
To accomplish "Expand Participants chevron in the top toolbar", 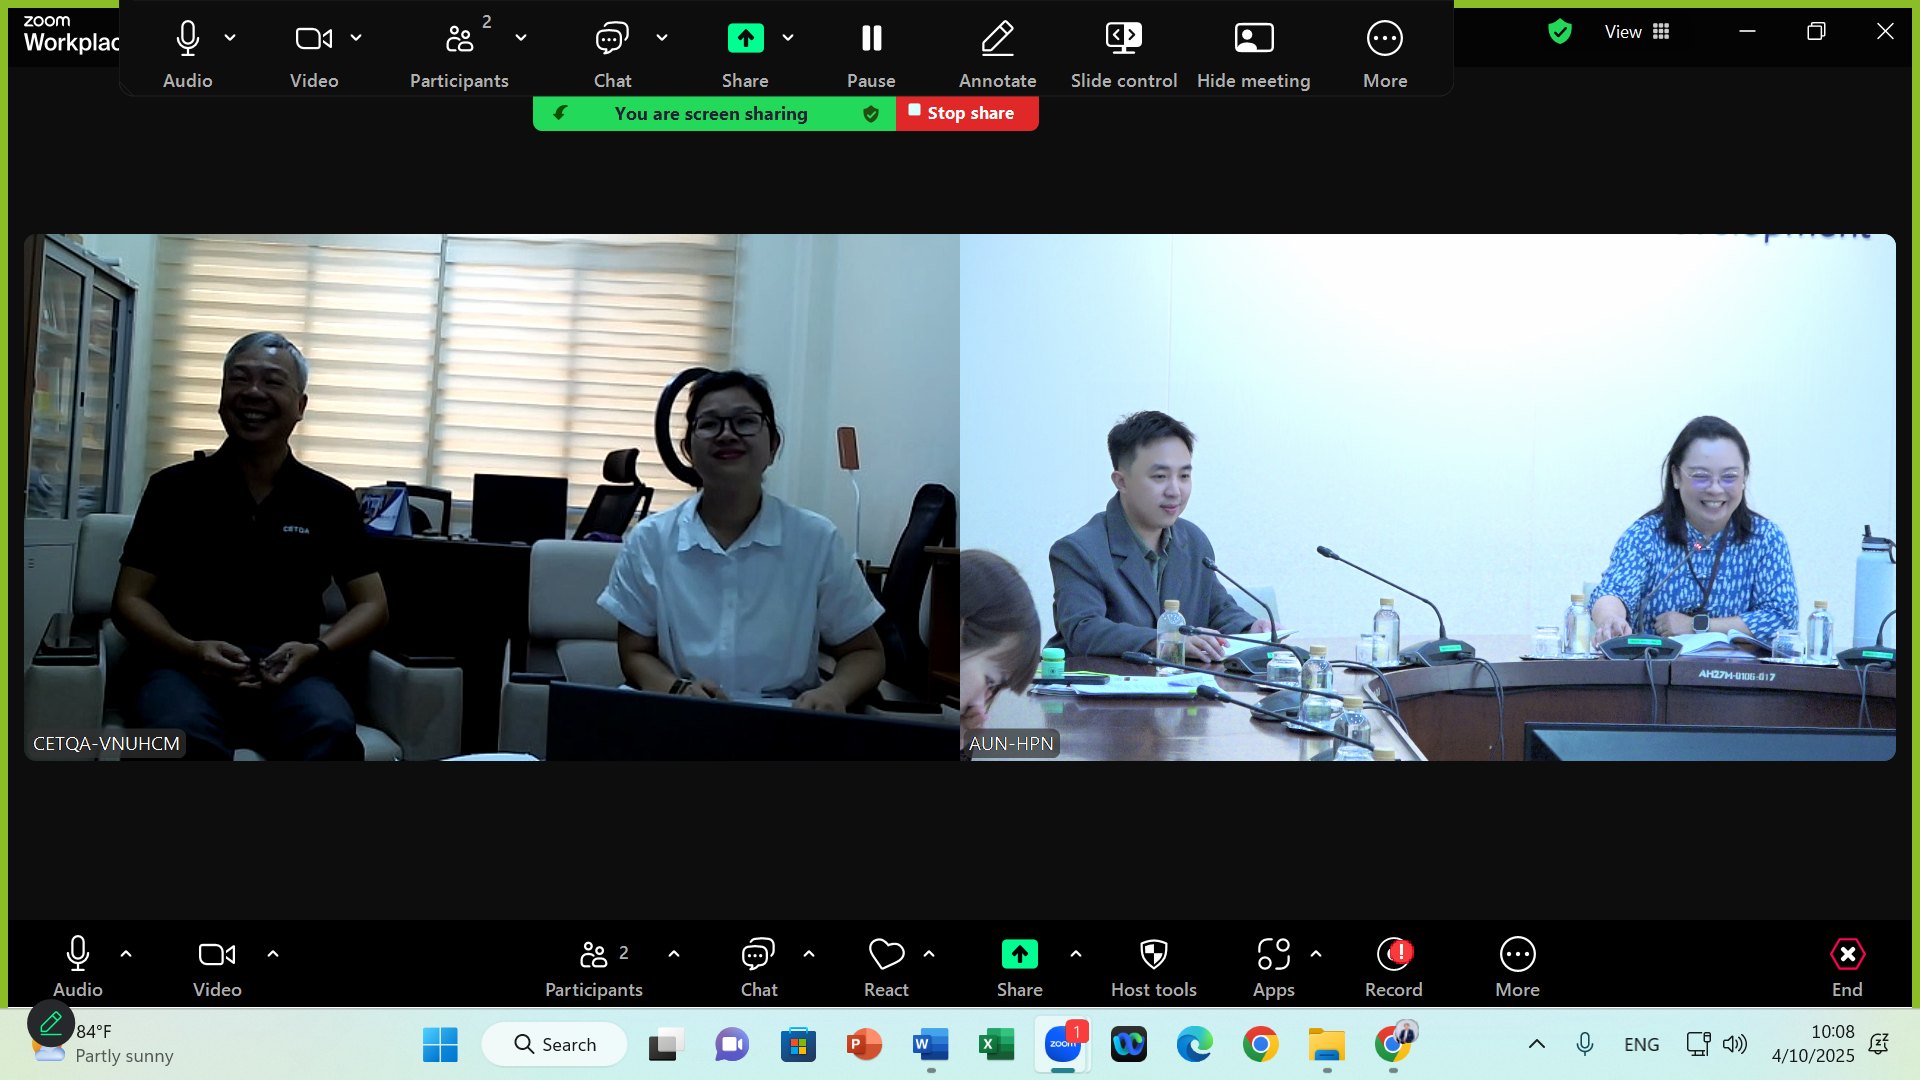I will tap(521, 38).
